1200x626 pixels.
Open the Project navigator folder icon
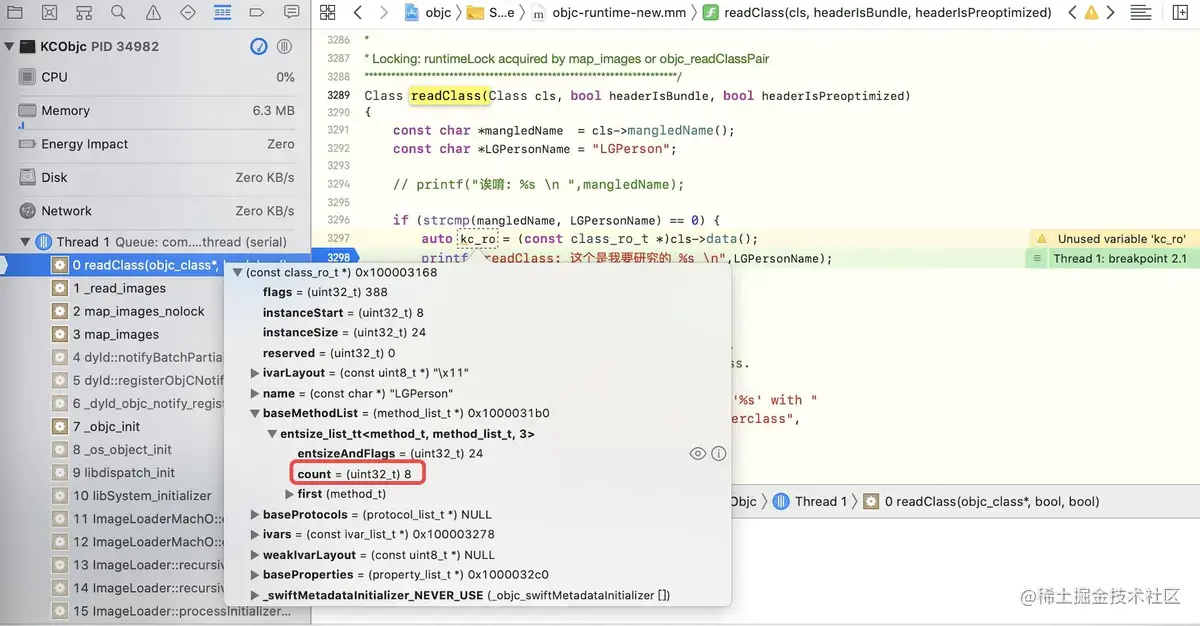pyautogui.click(x=14, y=13)
